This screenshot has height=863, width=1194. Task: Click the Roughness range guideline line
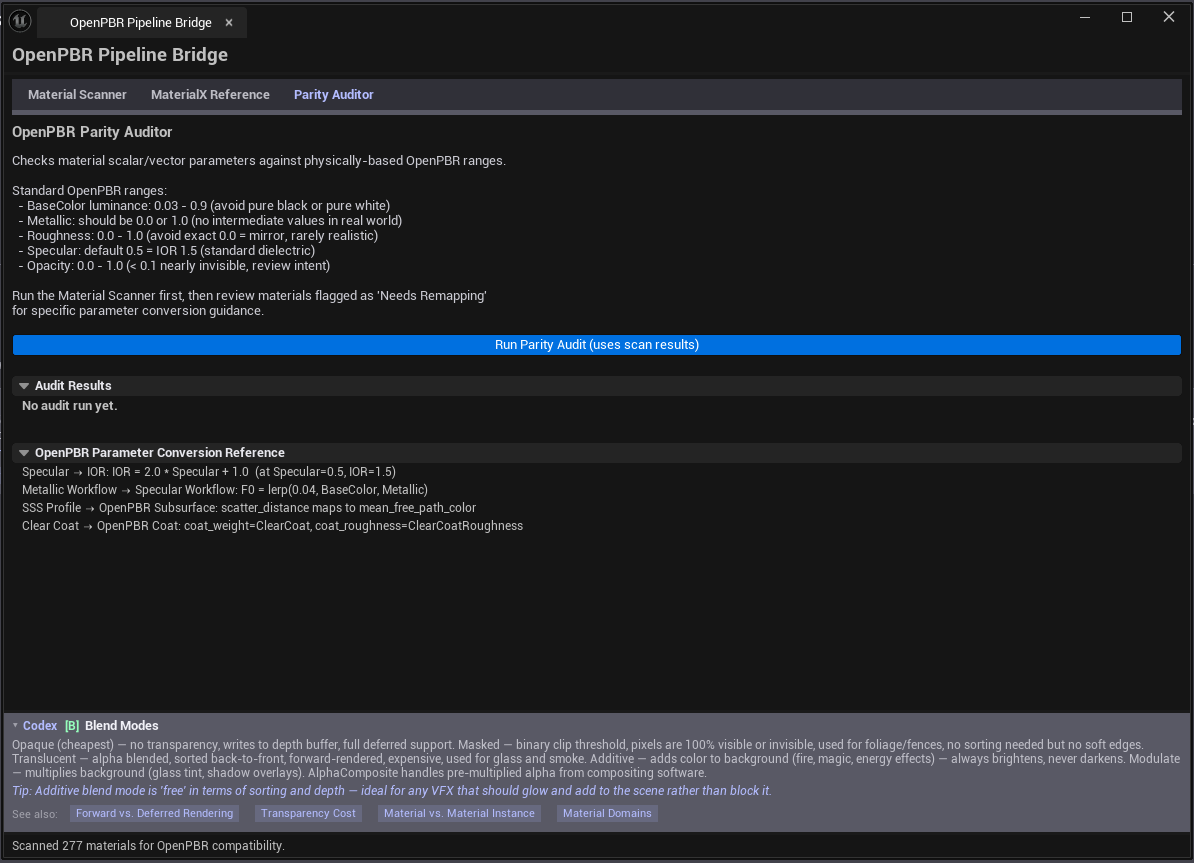point(198,236)
